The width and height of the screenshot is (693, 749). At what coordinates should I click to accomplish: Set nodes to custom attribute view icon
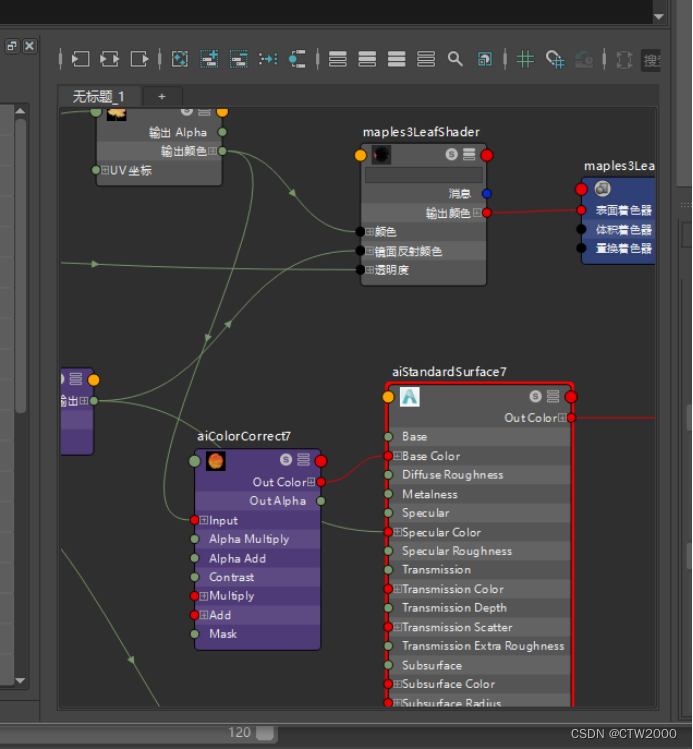point(426,59)
